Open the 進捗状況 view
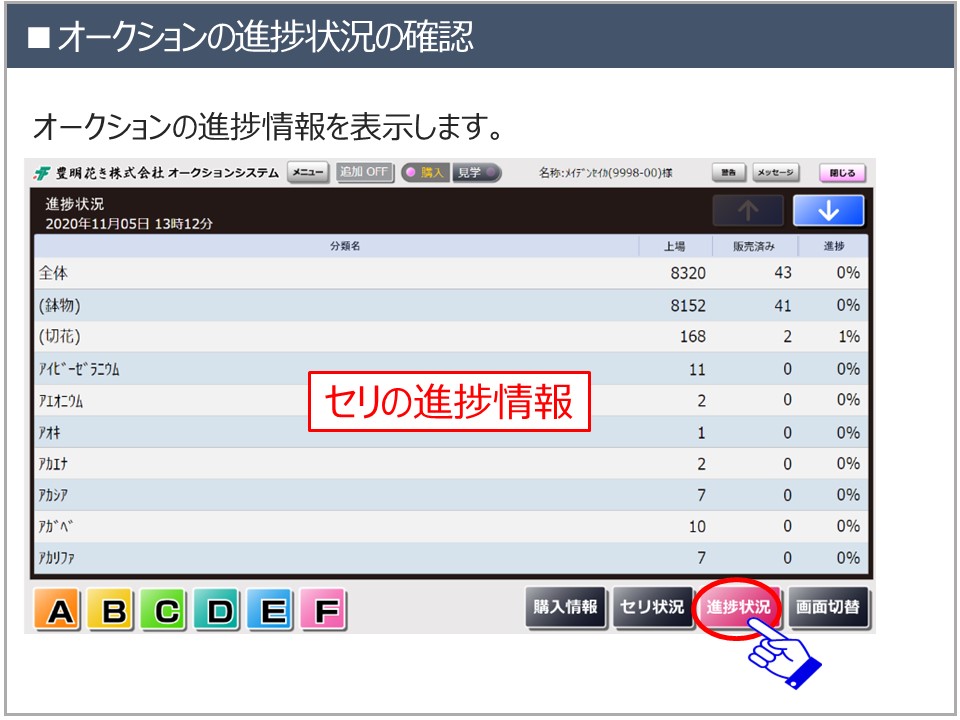The image size is (960, 720). tap(738, 607)
